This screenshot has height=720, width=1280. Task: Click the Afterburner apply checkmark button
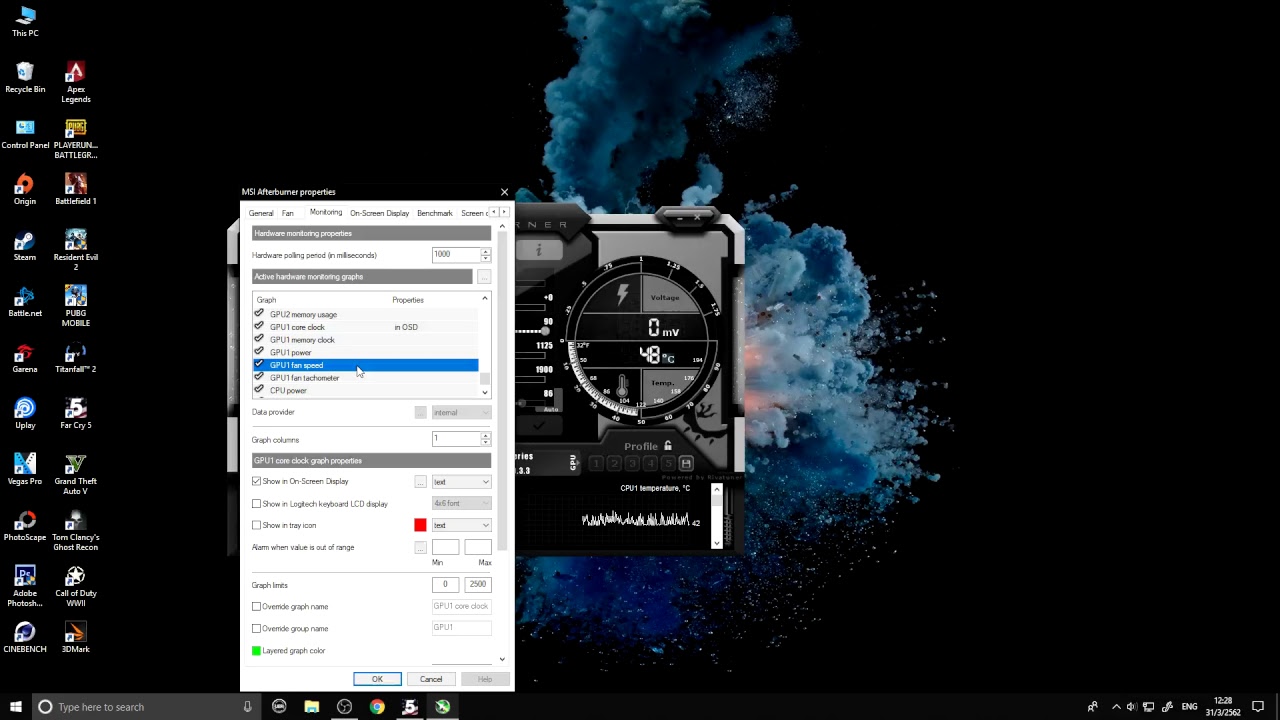click(539, 425)
